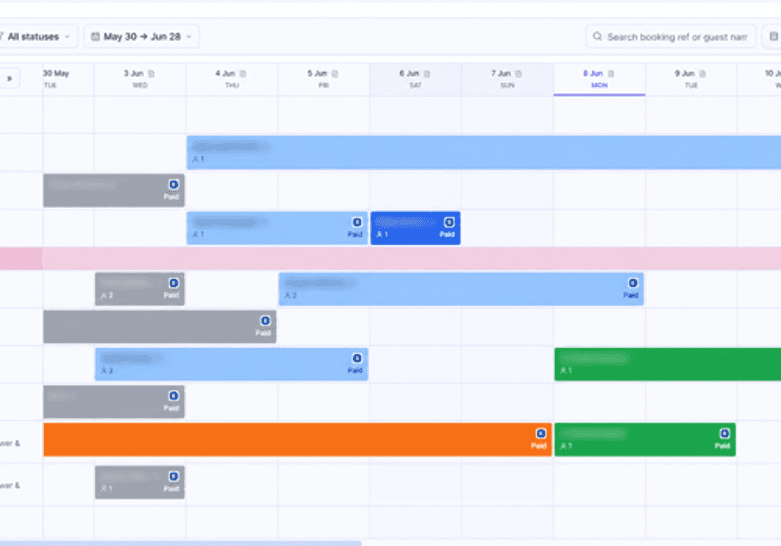
Task: Open the green booking starting 8 Jun that runs off screen
Action: 667,364
